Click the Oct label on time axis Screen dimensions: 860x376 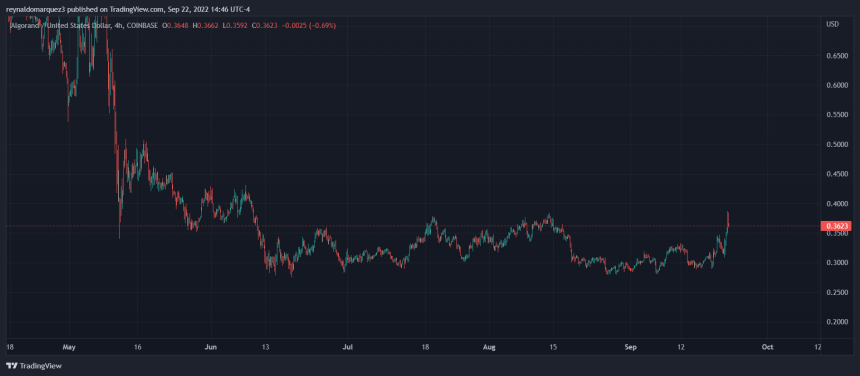point(767,347)
